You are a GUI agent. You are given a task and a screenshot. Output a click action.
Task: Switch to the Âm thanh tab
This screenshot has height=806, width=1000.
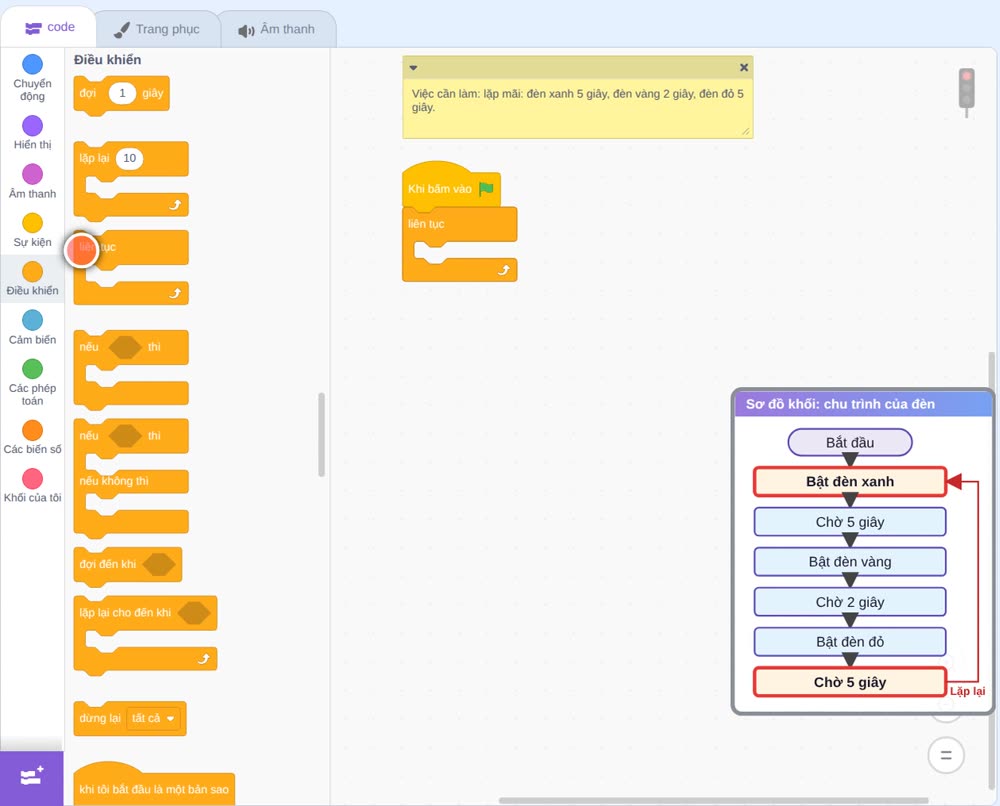tap(277, 29)
